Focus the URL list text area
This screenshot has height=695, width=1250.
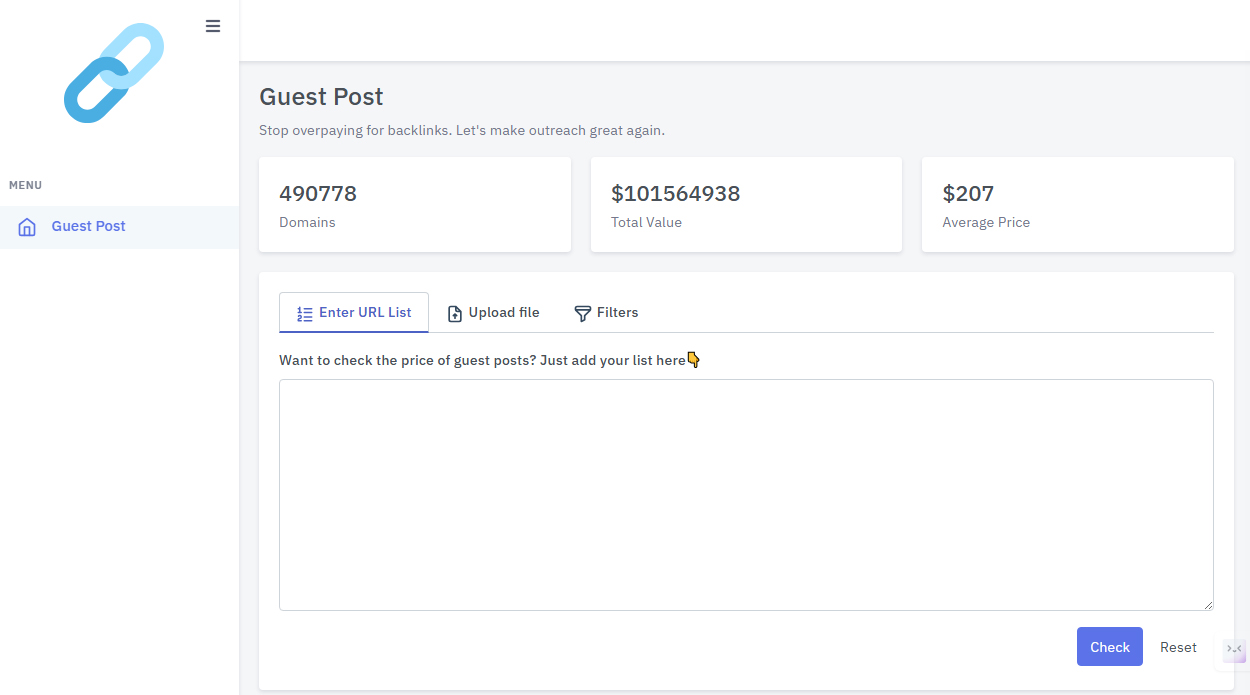click(745, 494)
